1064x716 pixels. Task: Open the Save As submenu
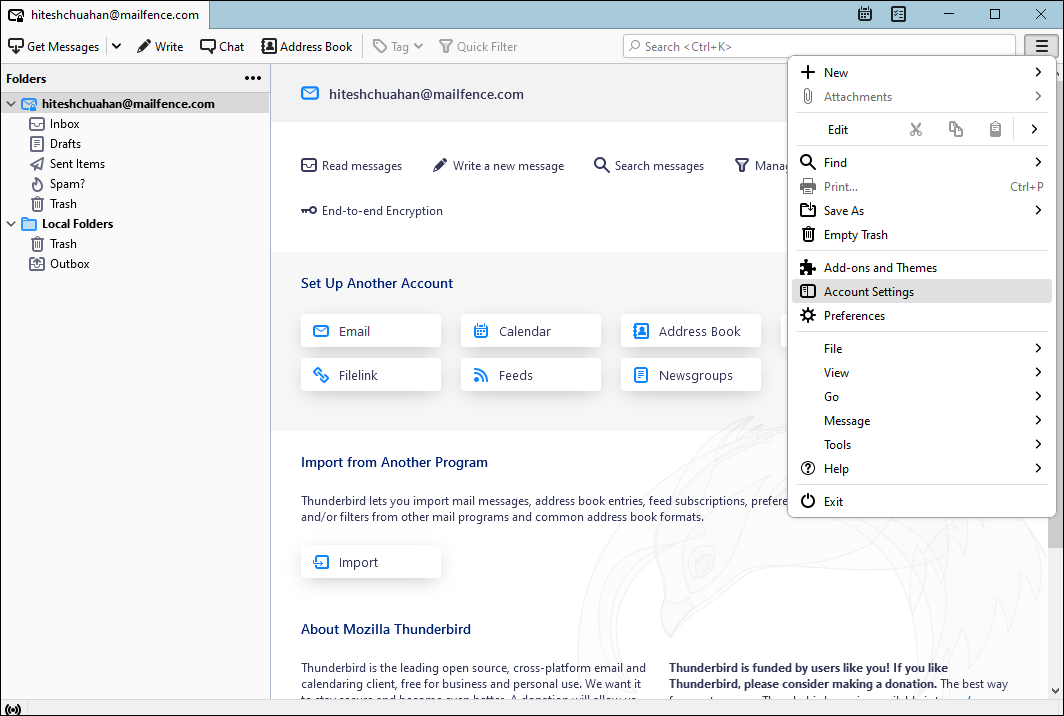click(x=922, y=210)
